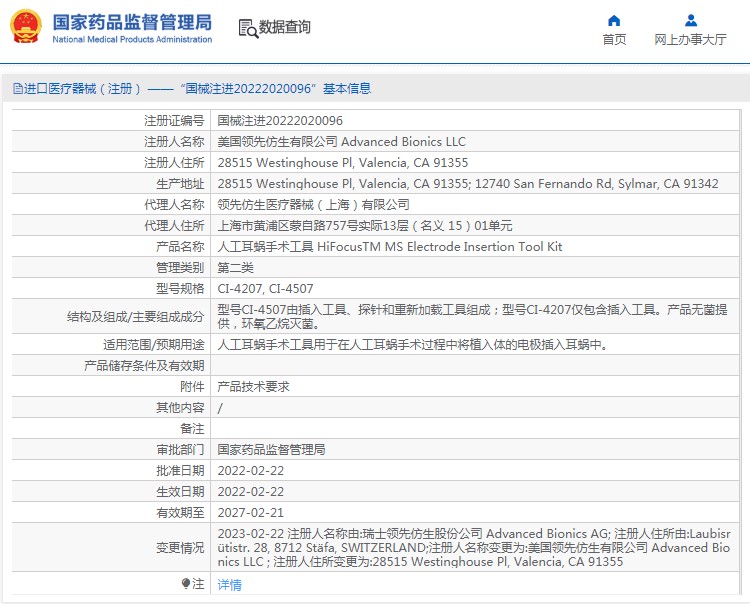This screenshot has height=604, width=750.
Task: Click the 备注 label
Action: (x=192, y=429)
